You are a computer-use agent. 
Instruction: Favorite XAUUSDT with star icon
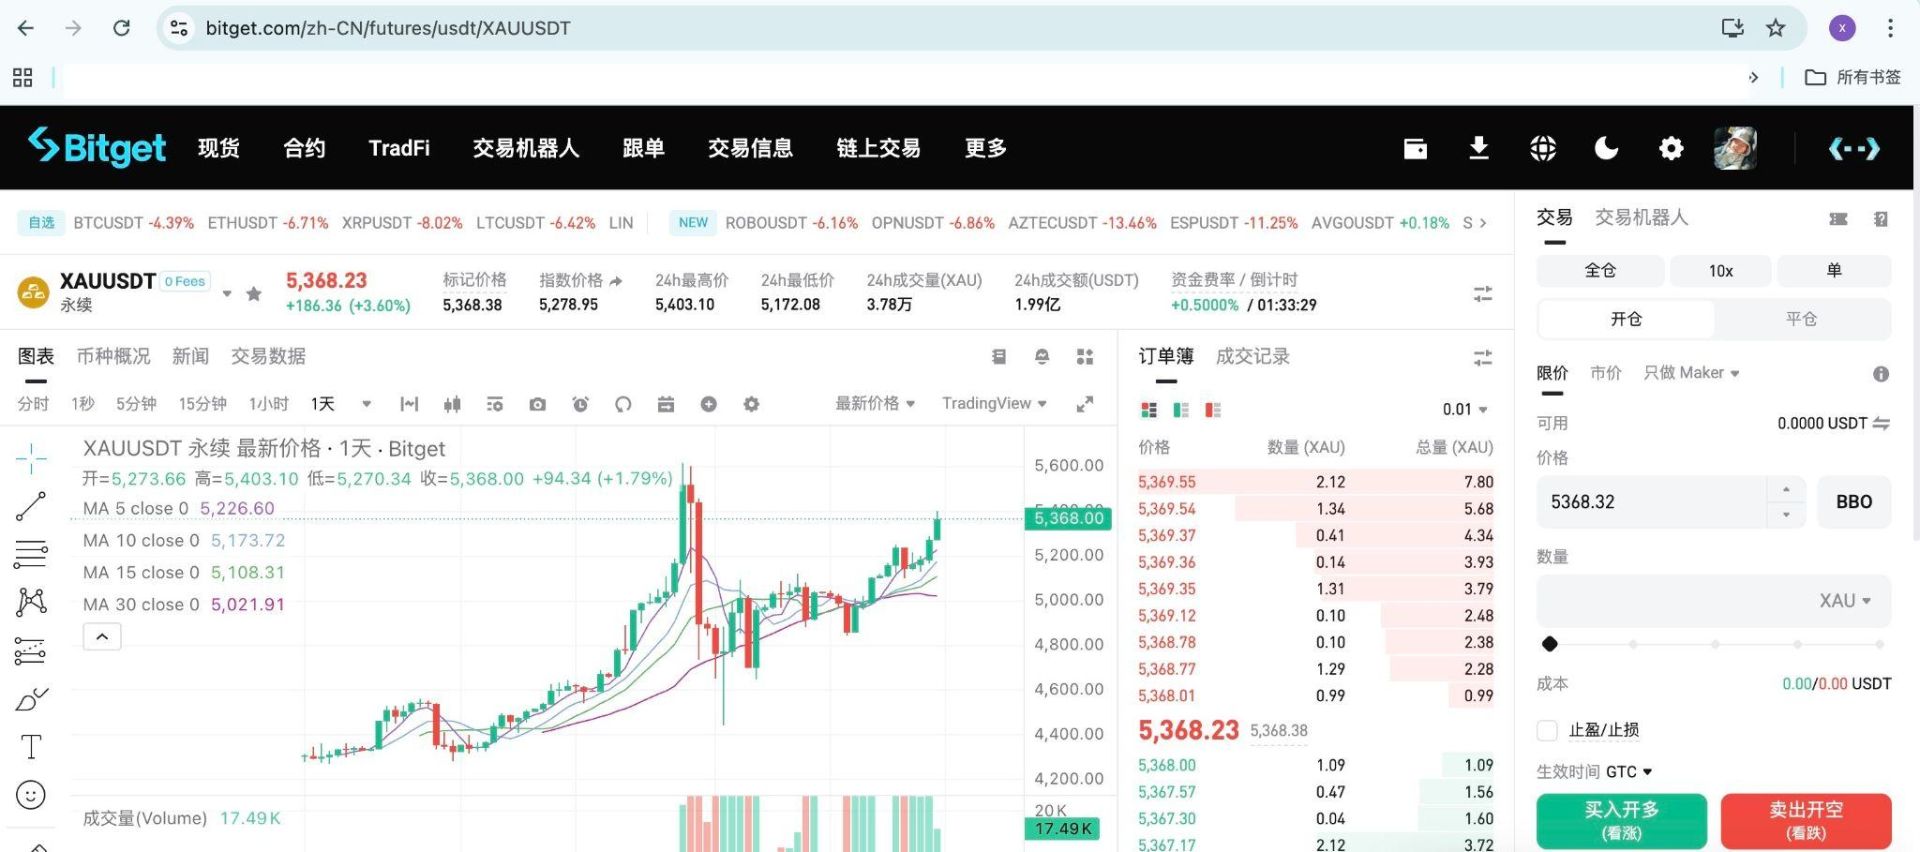tap(254, 293)
